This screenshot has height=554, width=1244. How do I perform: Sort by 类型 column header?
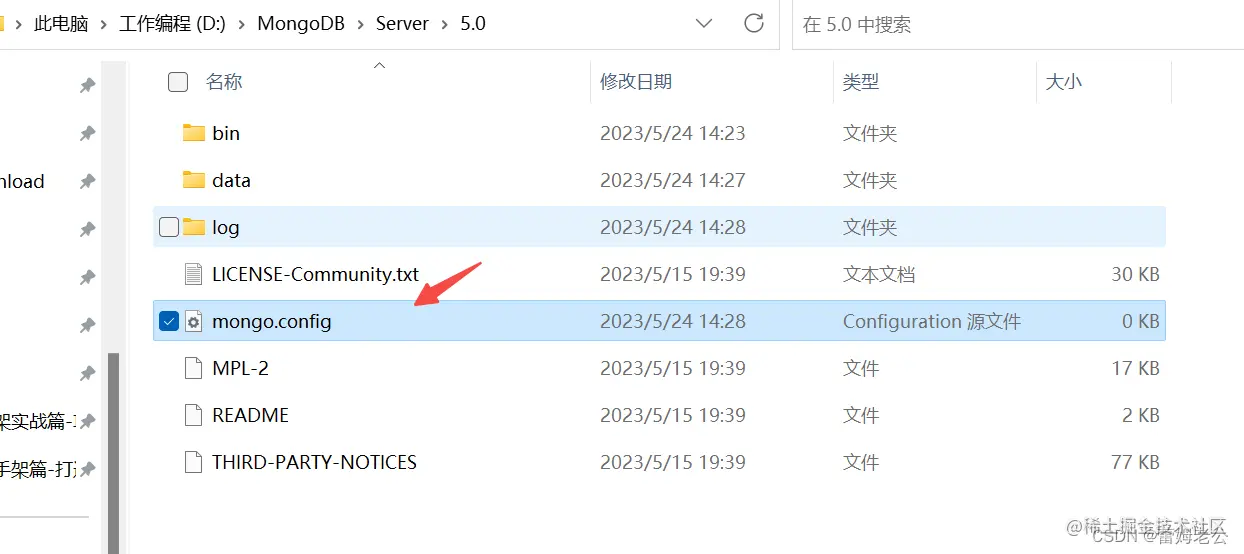pyautogui.click(x=861, y=82)
